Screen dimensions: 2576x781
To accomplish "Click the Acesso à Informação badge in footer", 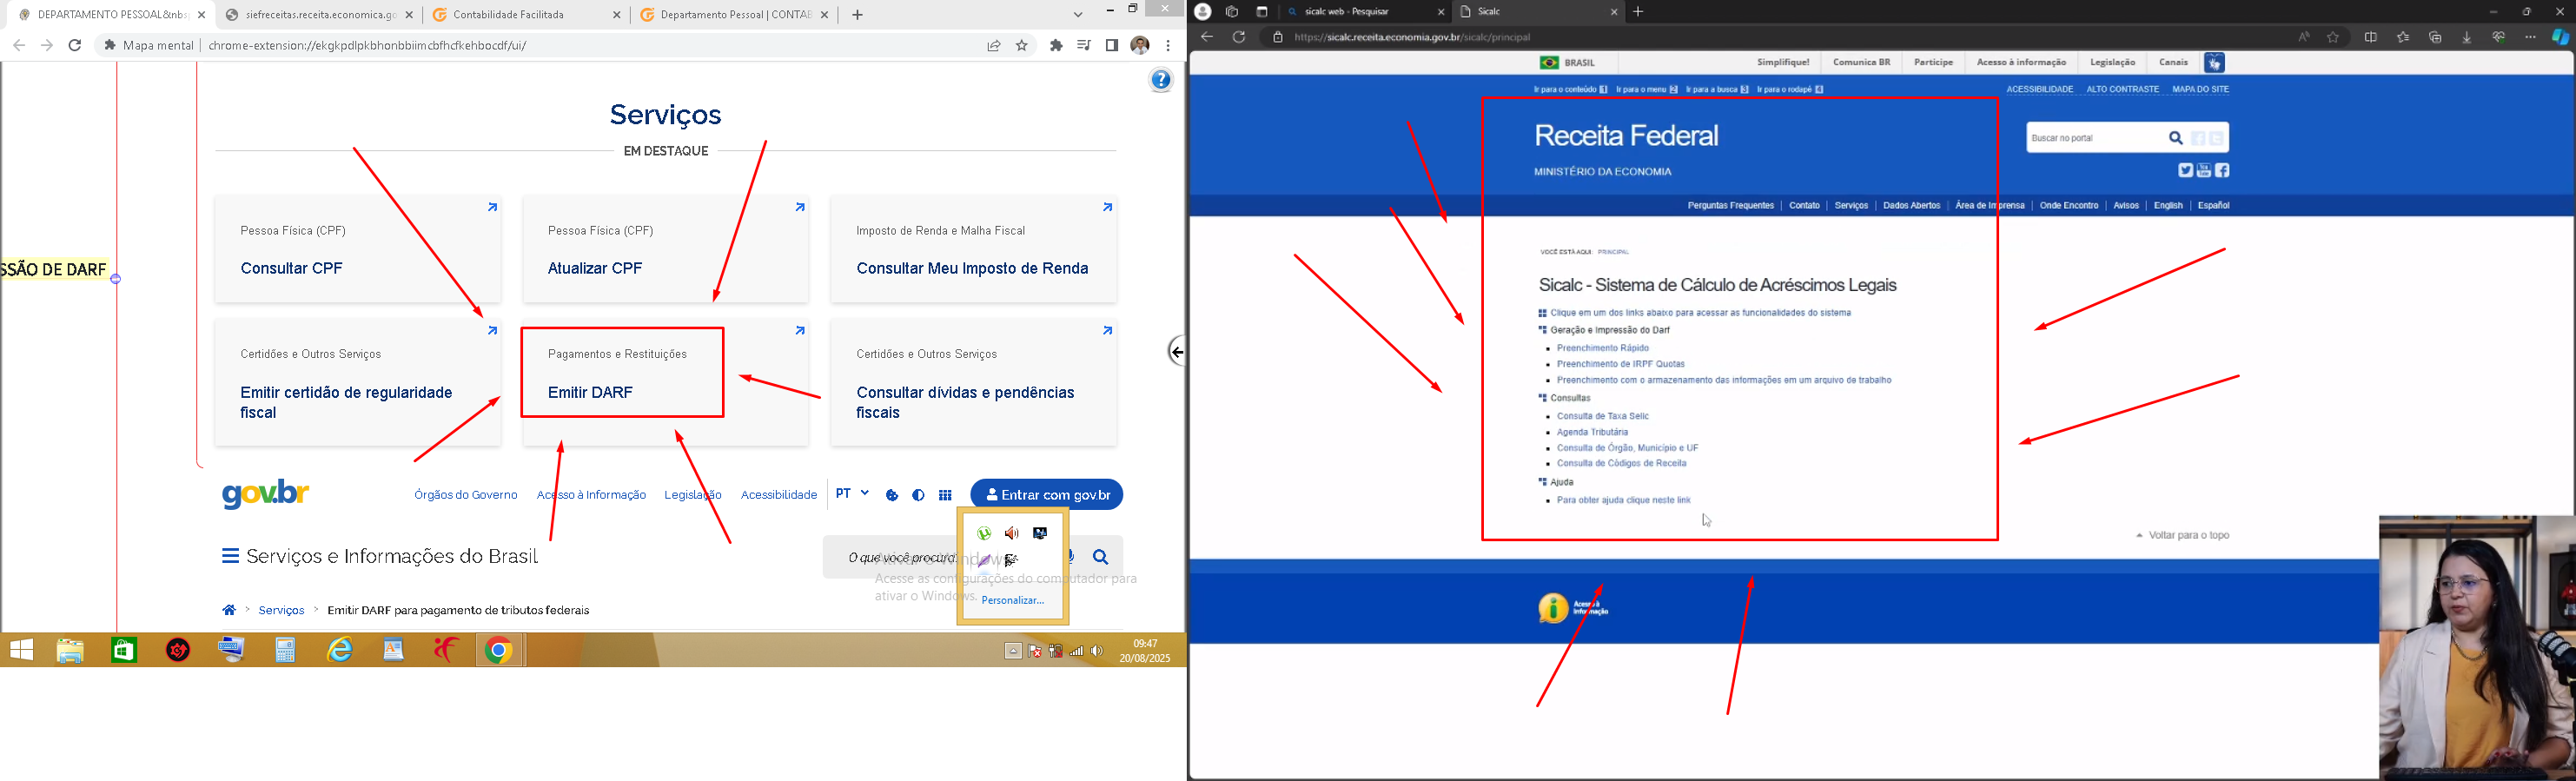I will coord(1573,608).
